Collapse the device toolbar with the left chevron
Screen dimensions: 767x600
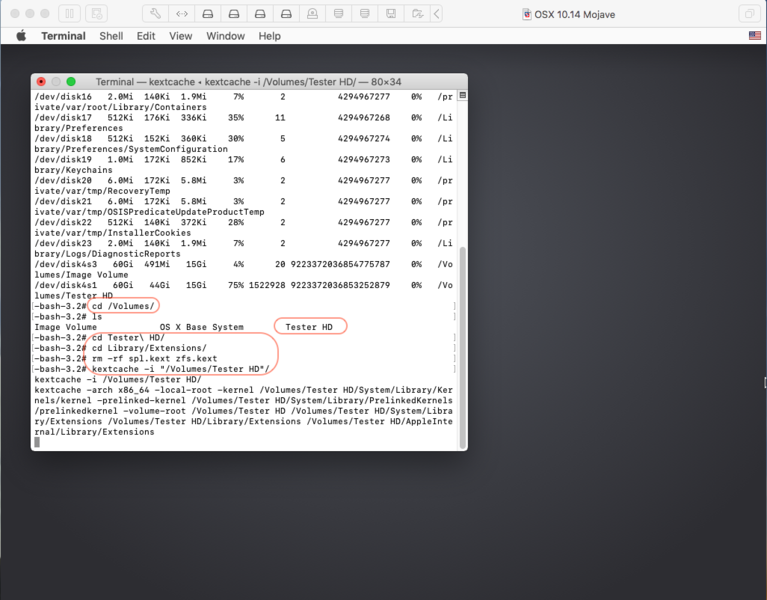pos(437,14)
